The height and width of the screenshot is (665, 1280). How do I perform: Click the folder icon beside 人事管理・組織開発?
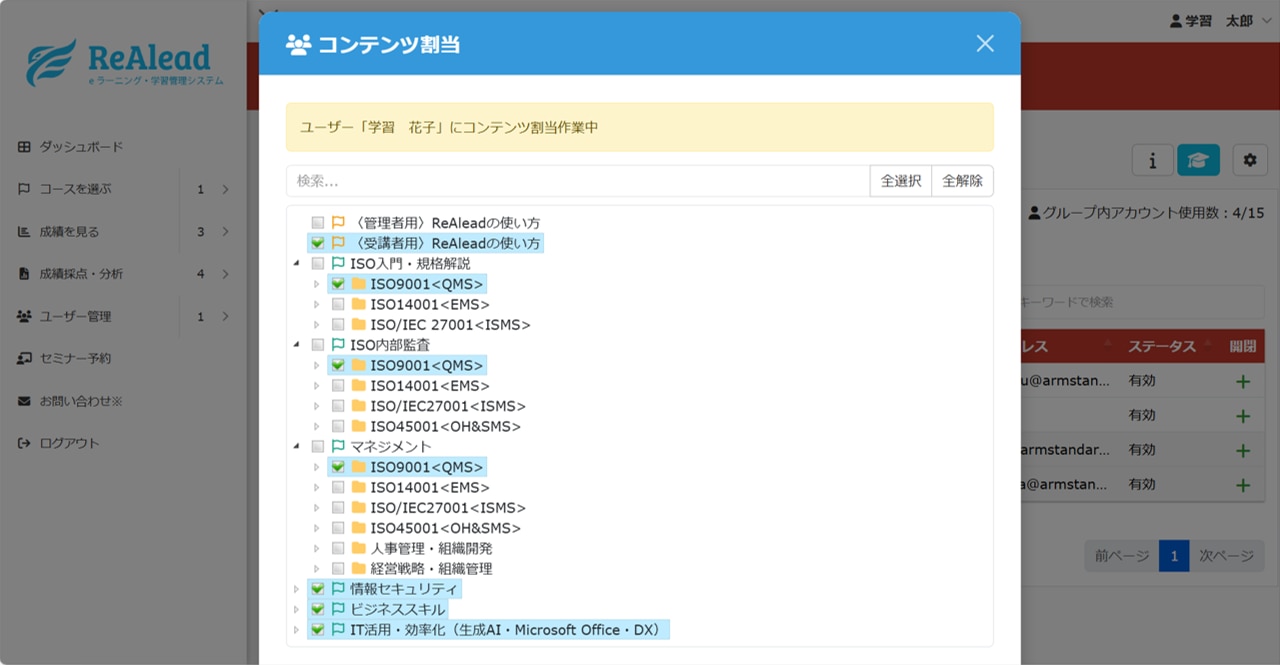coord(358,548)
